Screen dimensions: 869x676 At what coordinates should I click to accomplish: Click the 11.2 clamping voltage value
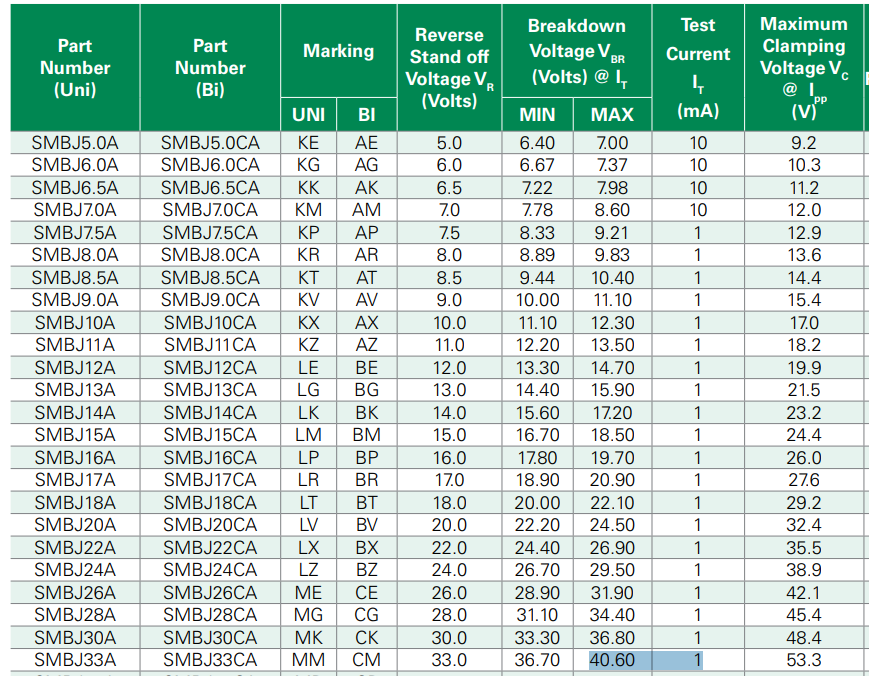tap(804, 188)
